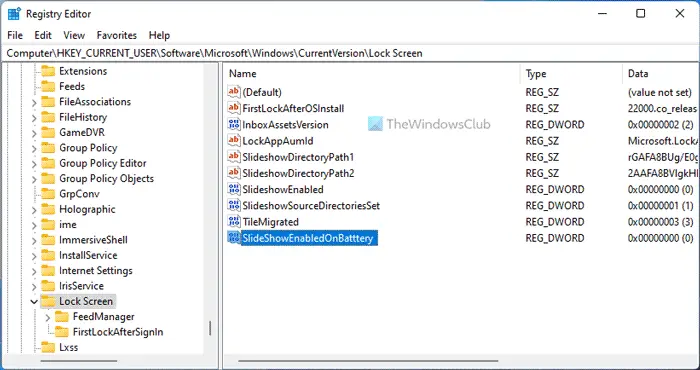The width and height of the screenshot is (700, 370).
Task: Expand the Internet Settings key
Action: click(34, 271)
